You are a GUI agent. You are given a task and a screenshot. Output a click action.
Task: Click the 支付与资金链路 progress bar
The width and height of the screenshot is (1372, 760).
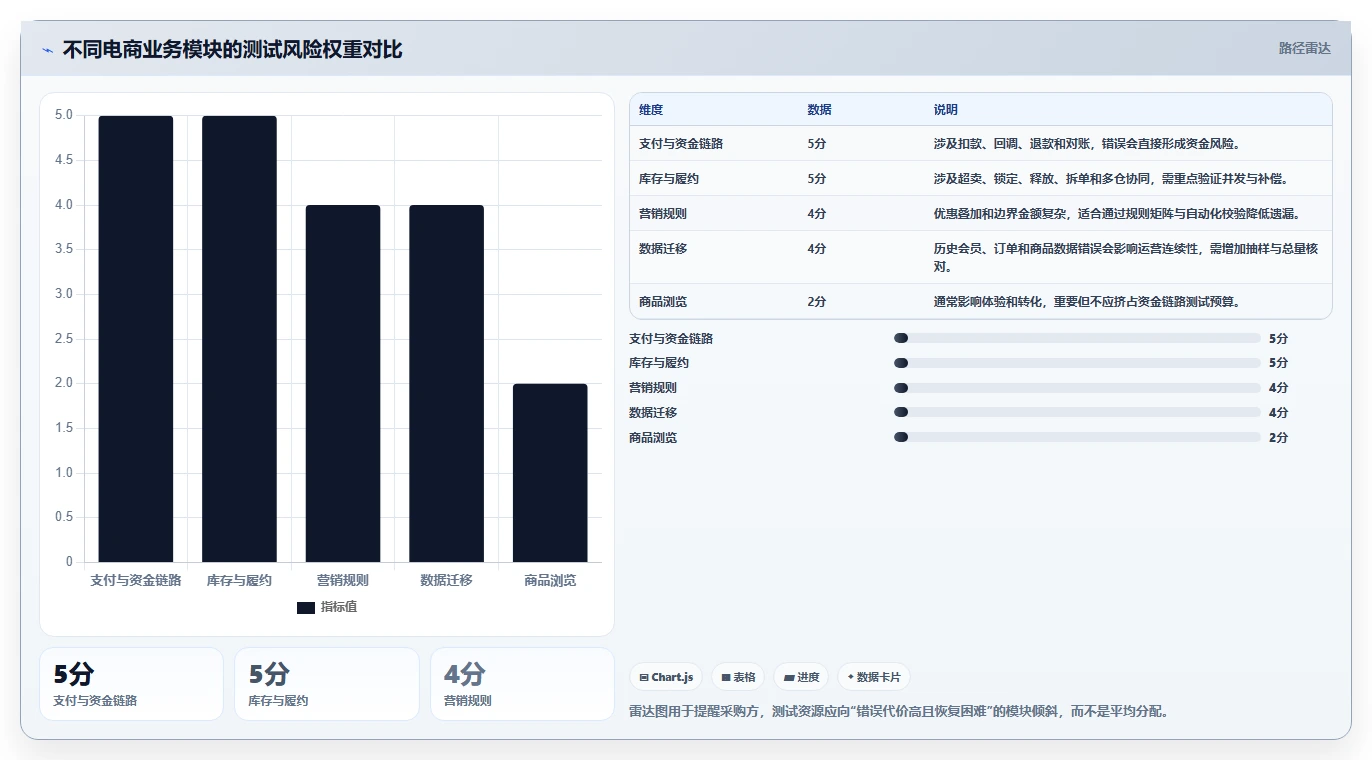(1077, 338)
